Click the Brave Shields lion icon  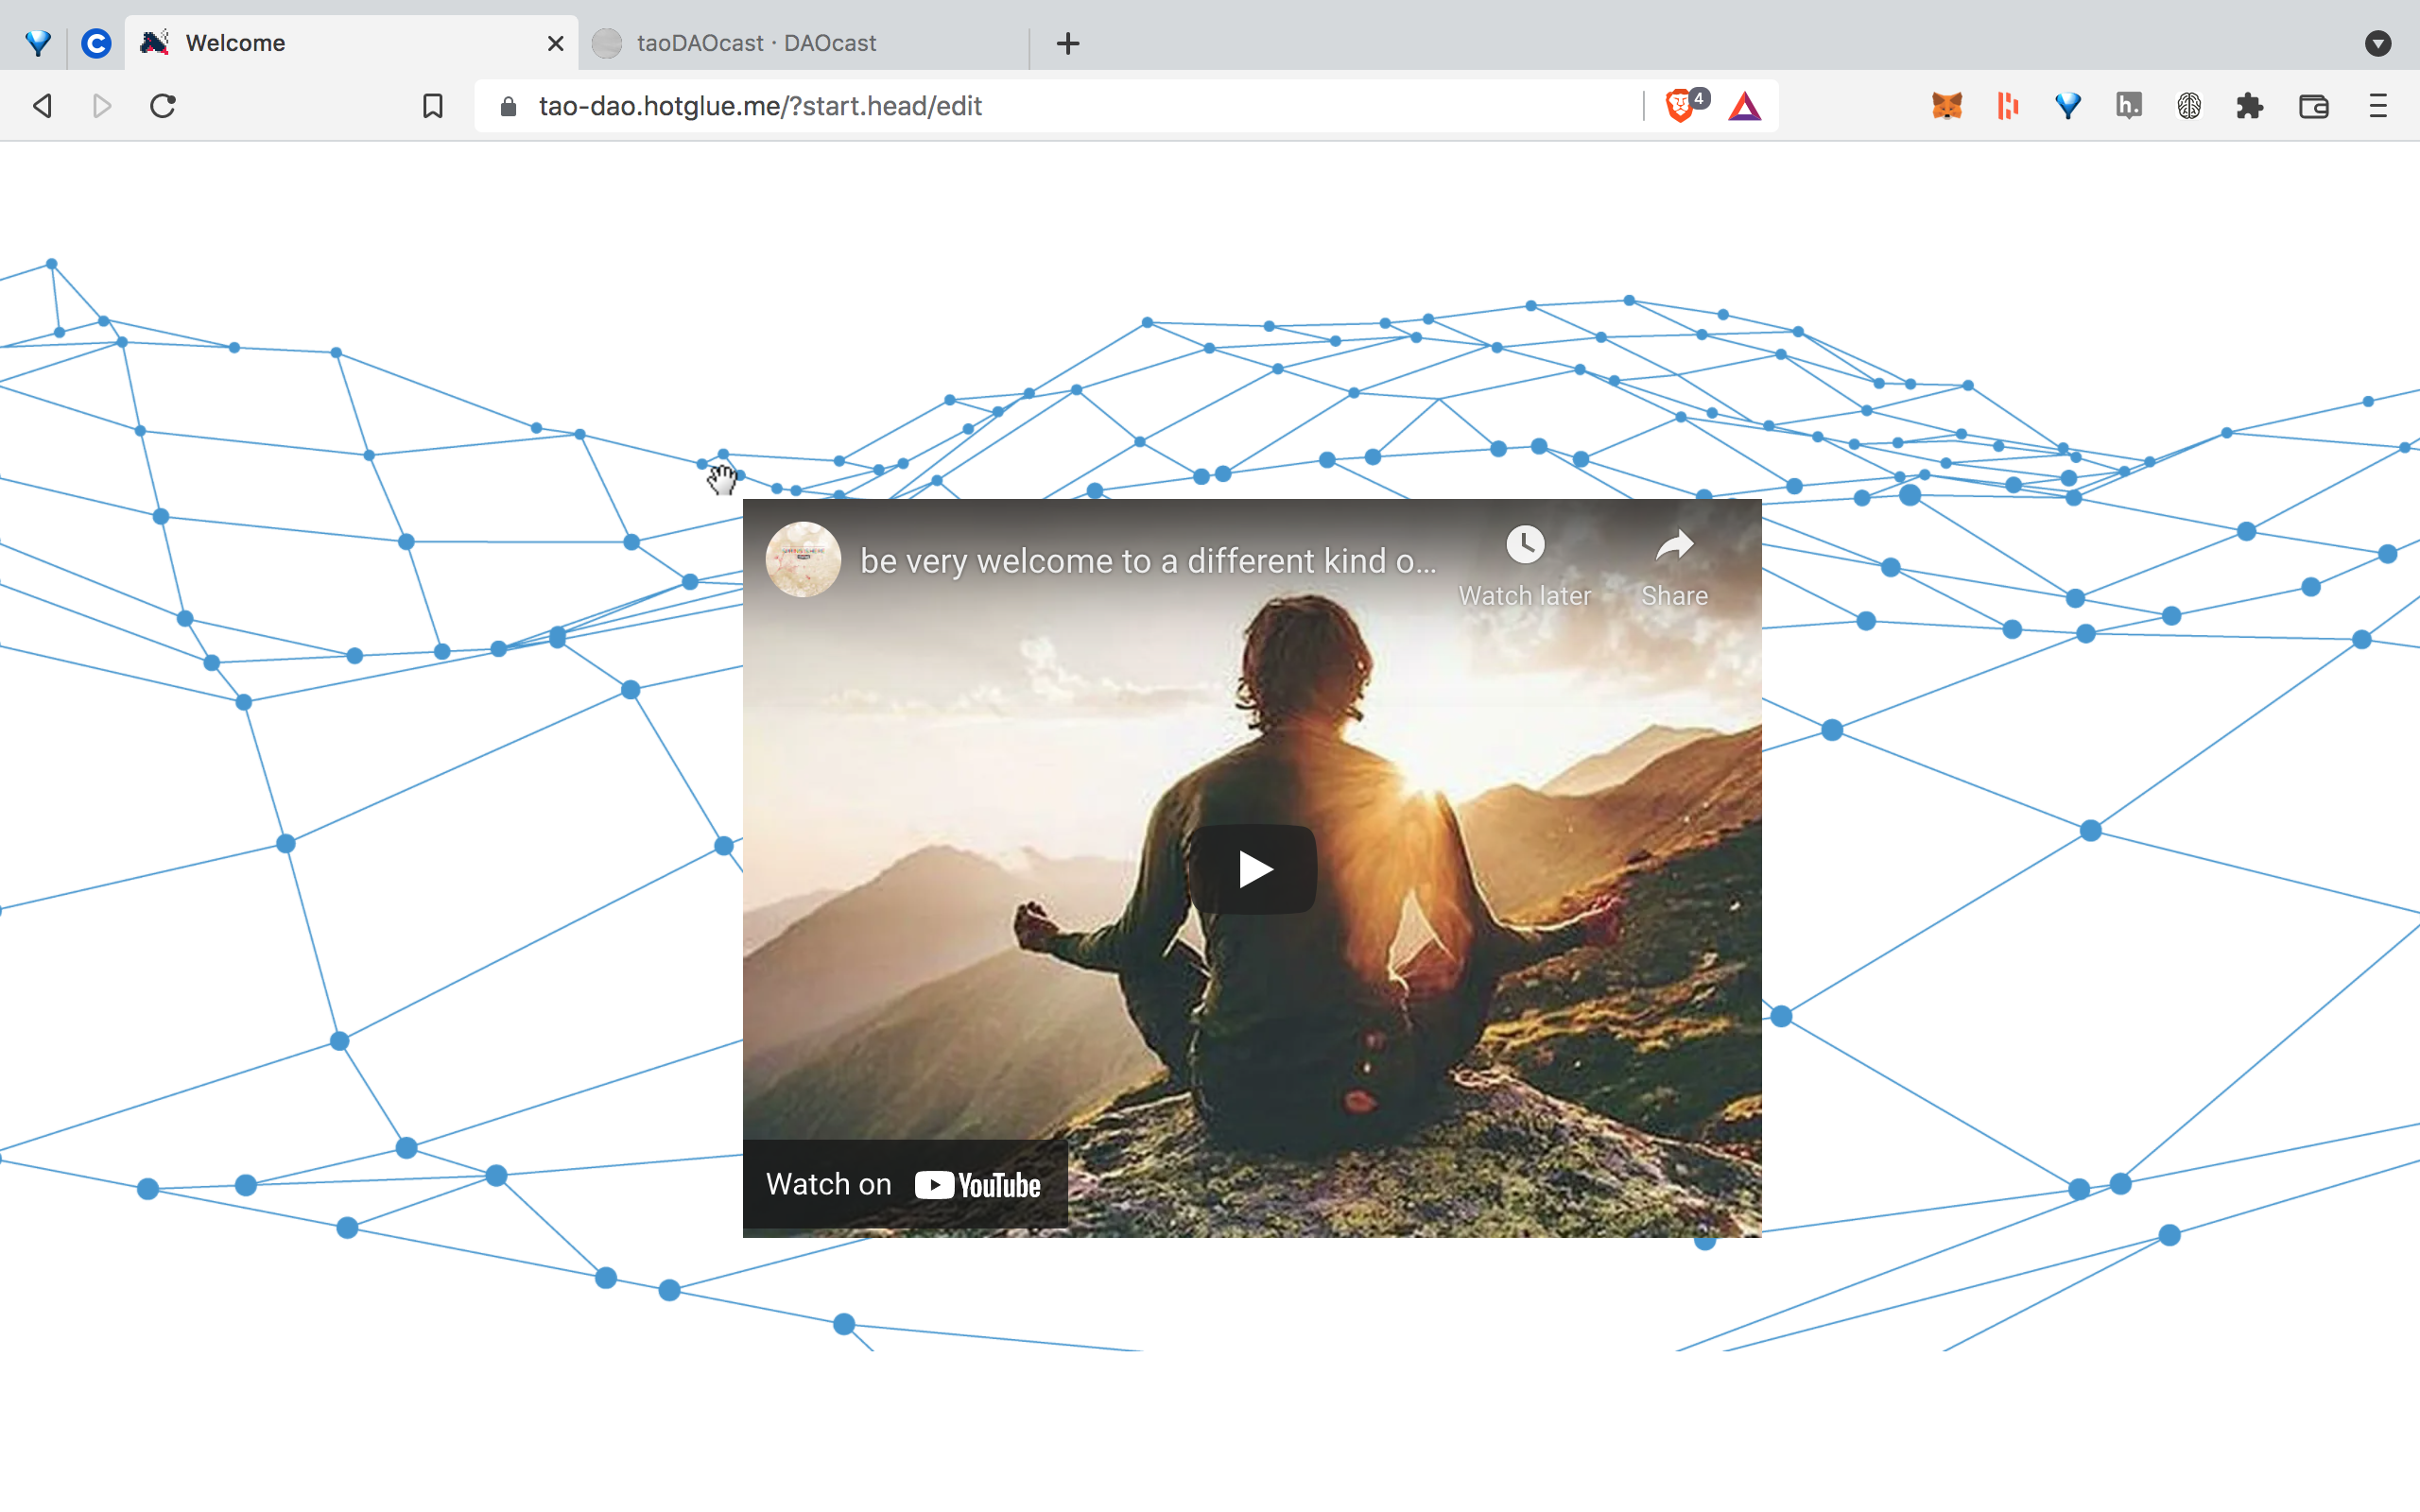(x=1680, y=106)
